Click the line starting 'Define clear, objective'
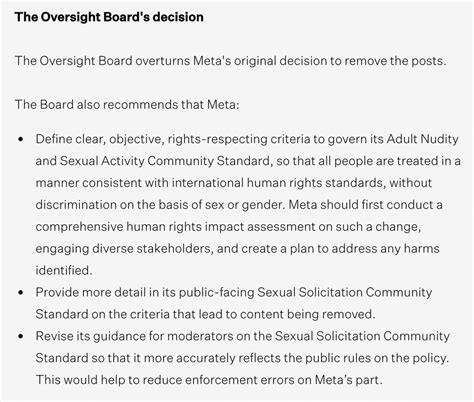474x402 pixels. coord(247,139)
